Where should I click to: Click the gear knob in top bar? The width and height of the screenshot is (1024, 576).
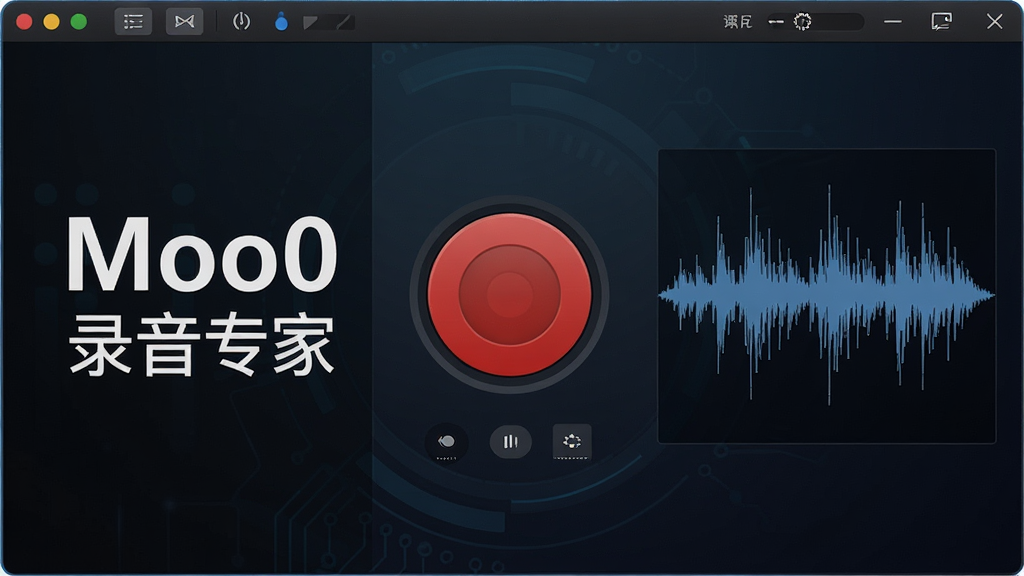[x=803, y=22]
